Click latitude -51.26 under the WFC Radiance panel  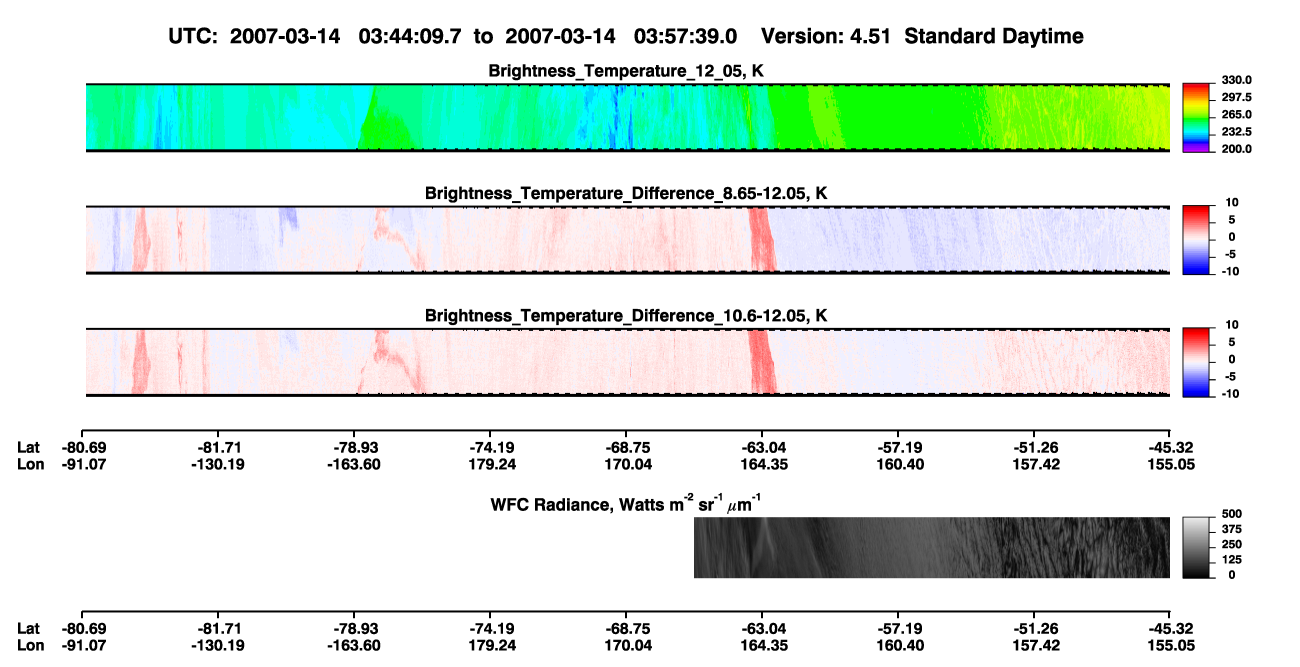[x=1034, y=628]
